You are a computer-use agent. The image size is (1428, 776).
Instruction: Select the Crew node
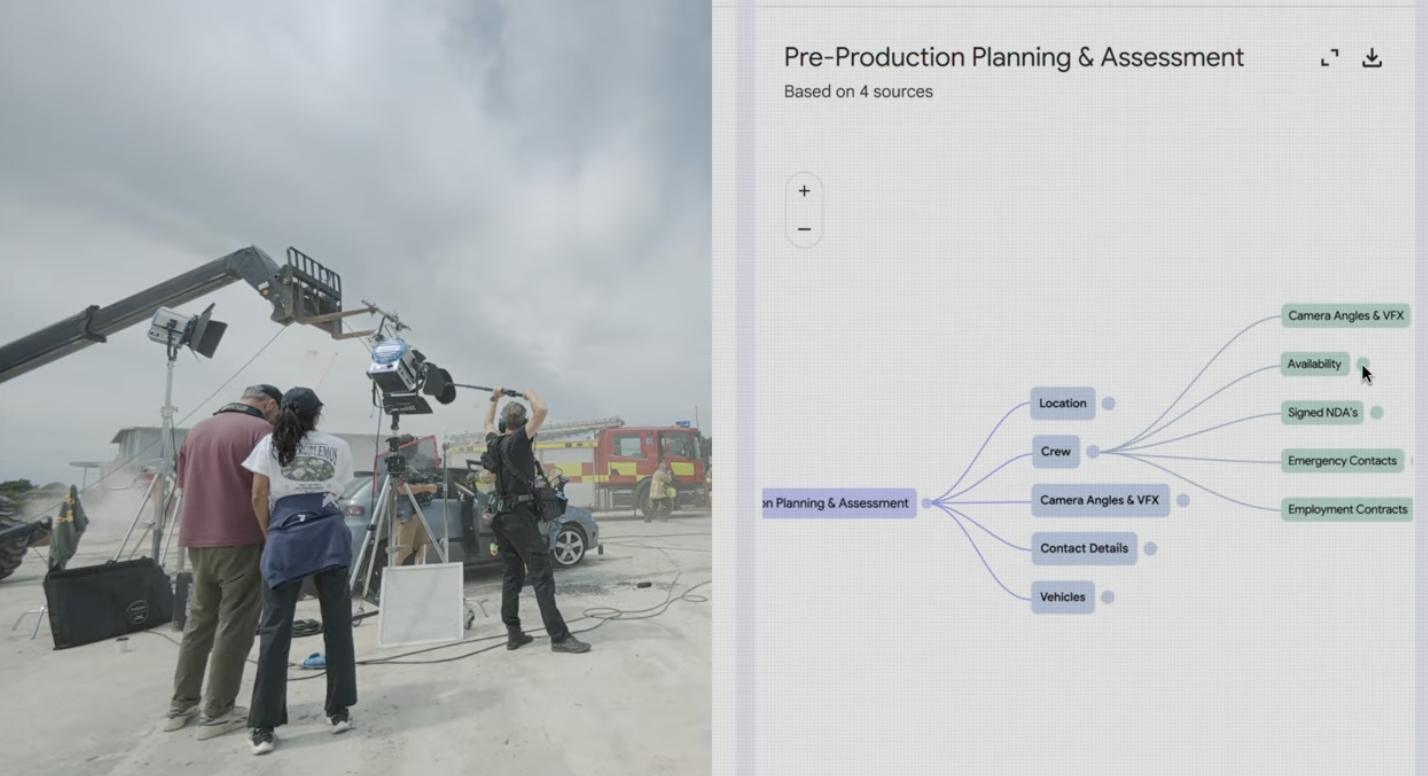point(1055,451)
